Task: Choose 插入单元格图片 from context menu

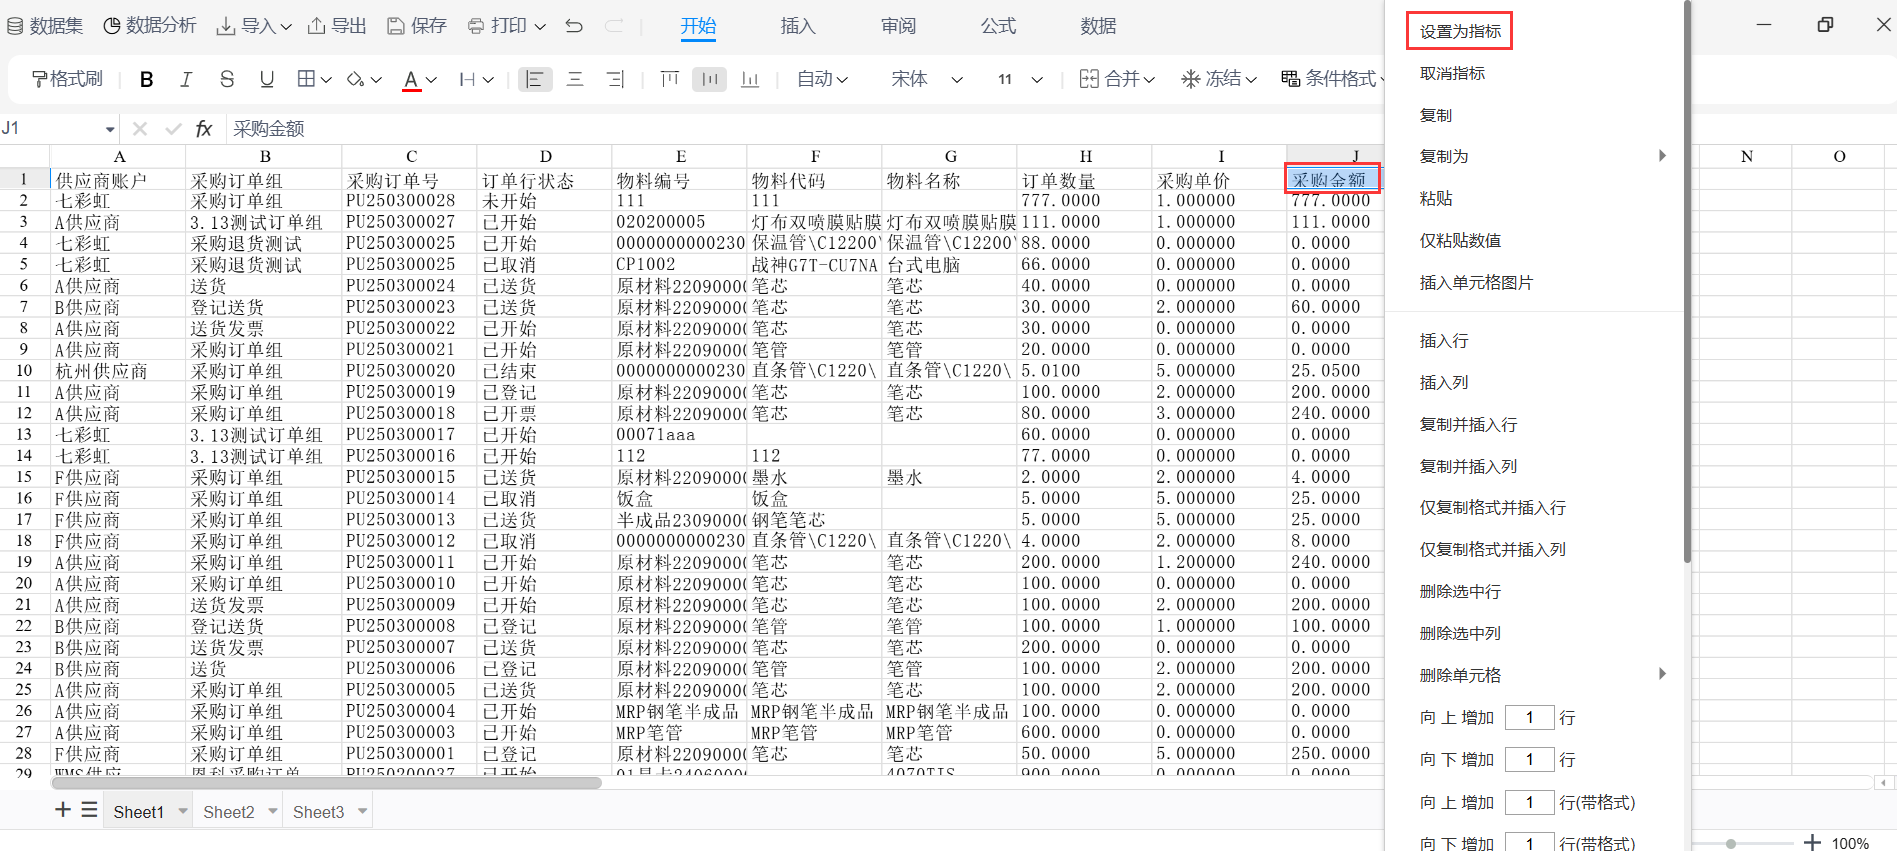Action: (x=1476, y=282)
